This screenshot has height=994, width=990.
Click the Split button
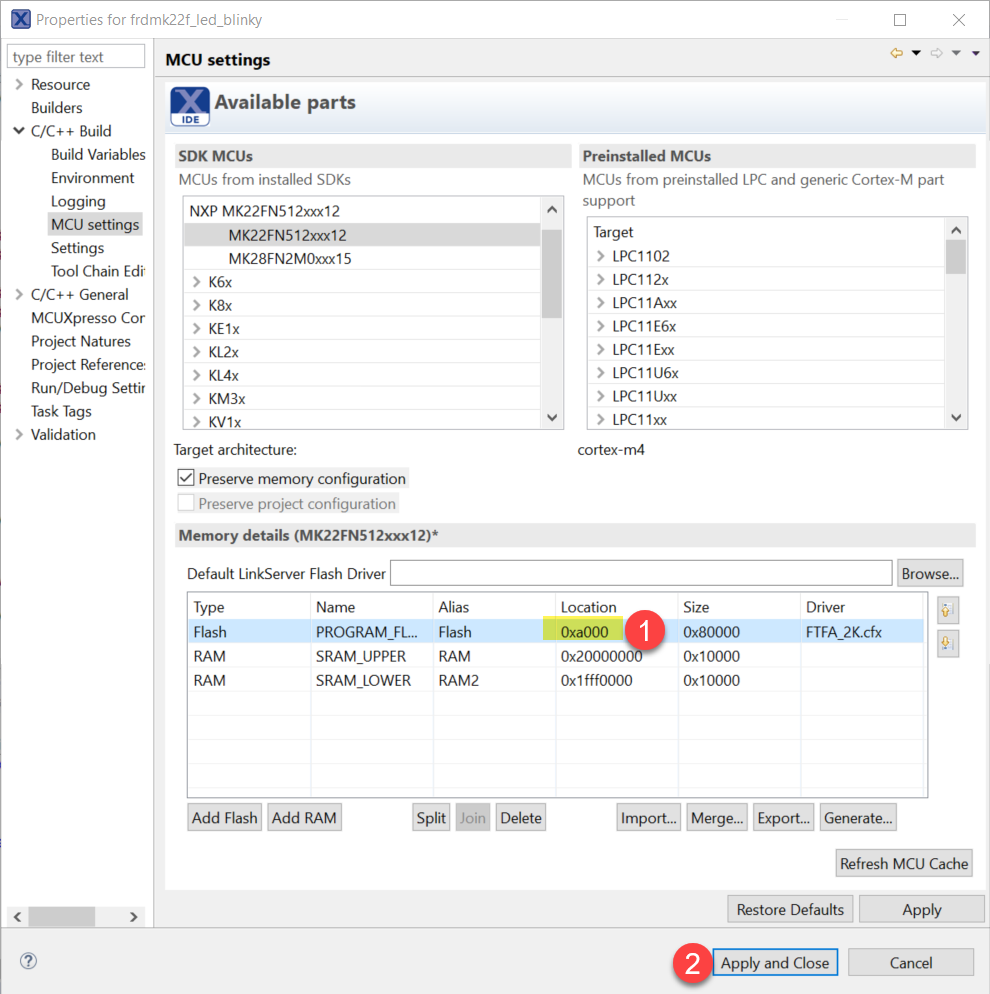tap(431, 818)
